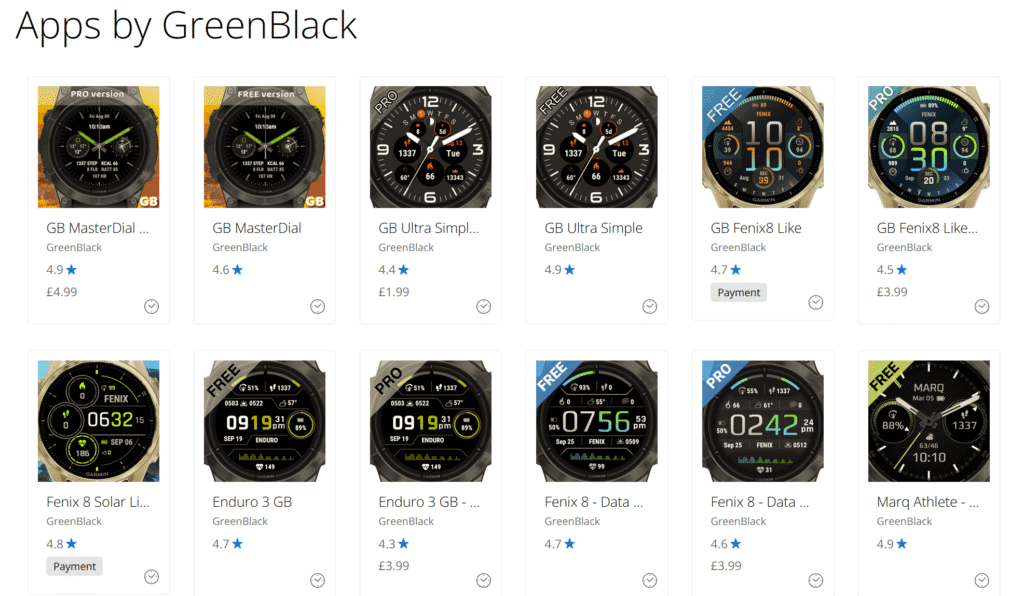Open the free GB Ultra Simple watch face image
Screen dimensions: 1024x596
(x=597, y=147)
